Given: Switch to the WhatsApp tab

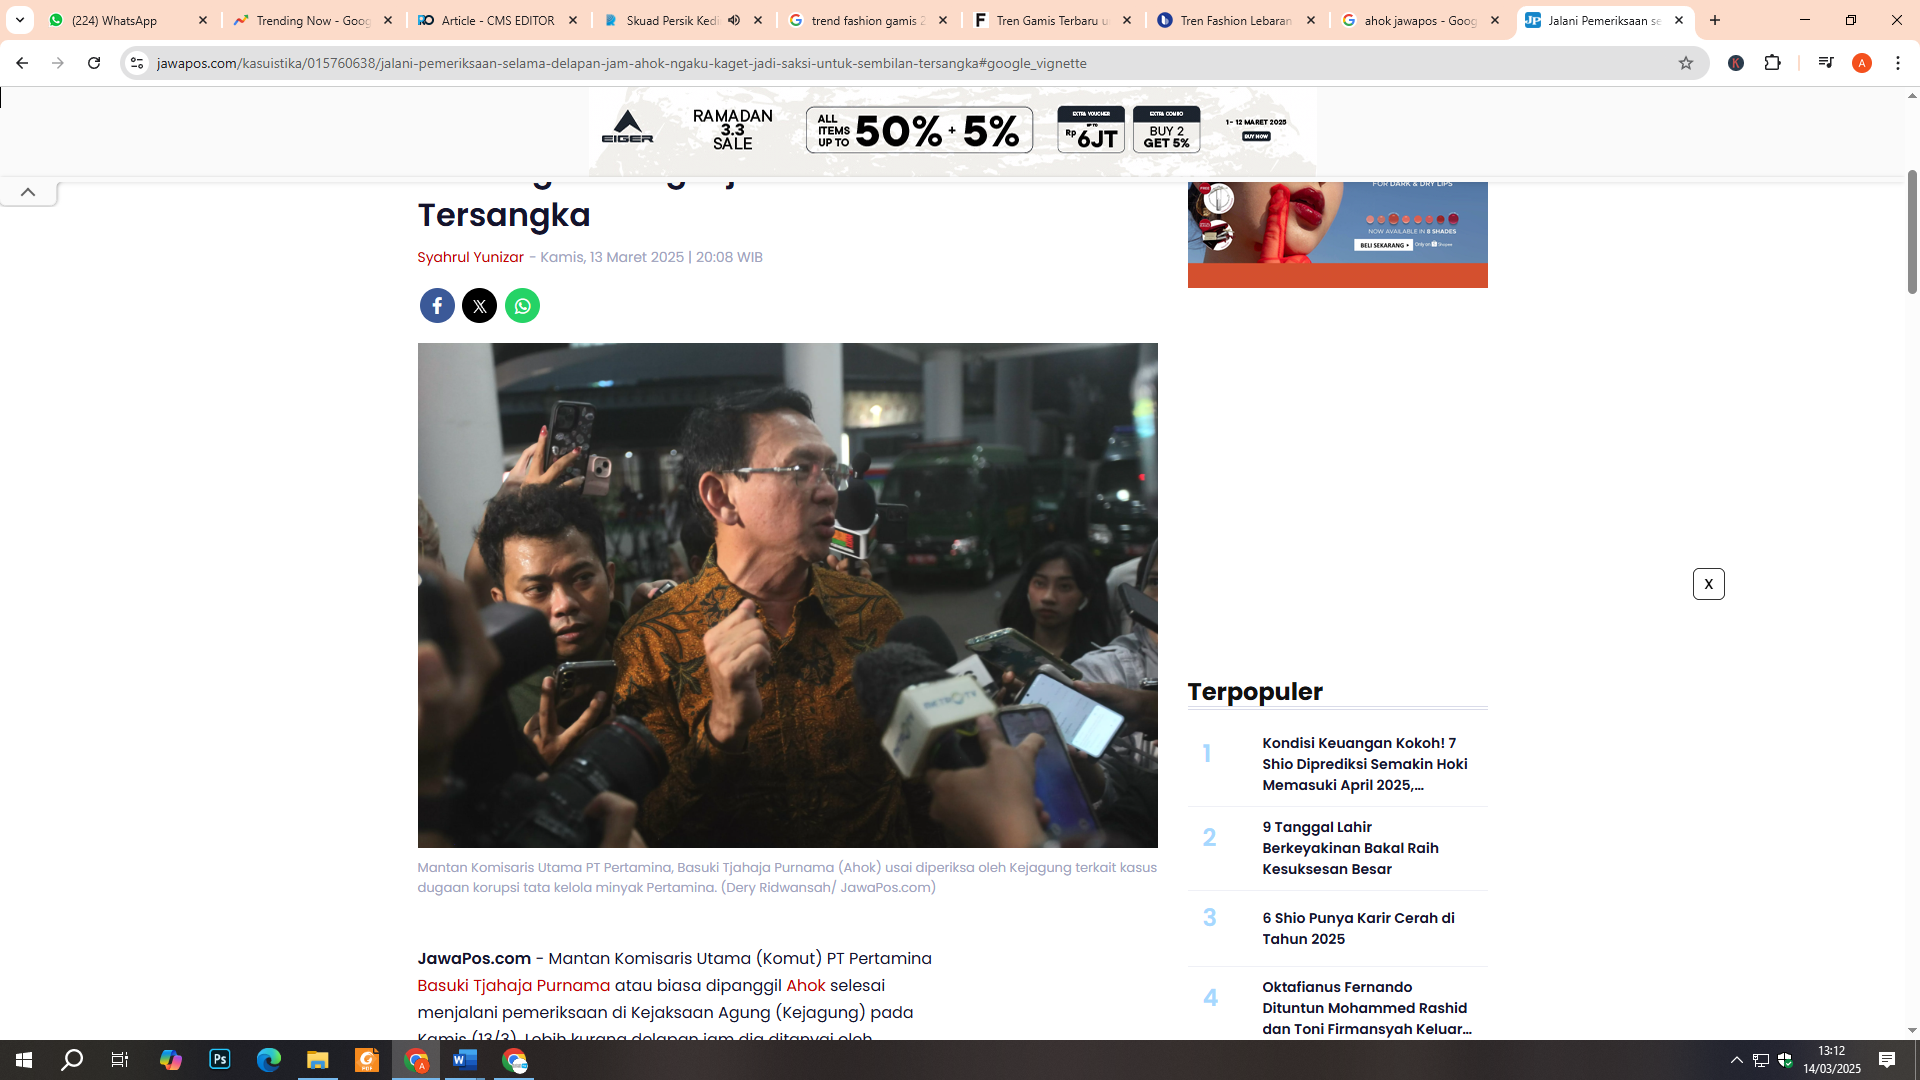Looking at the screenshot, I should tap(128, 20).
